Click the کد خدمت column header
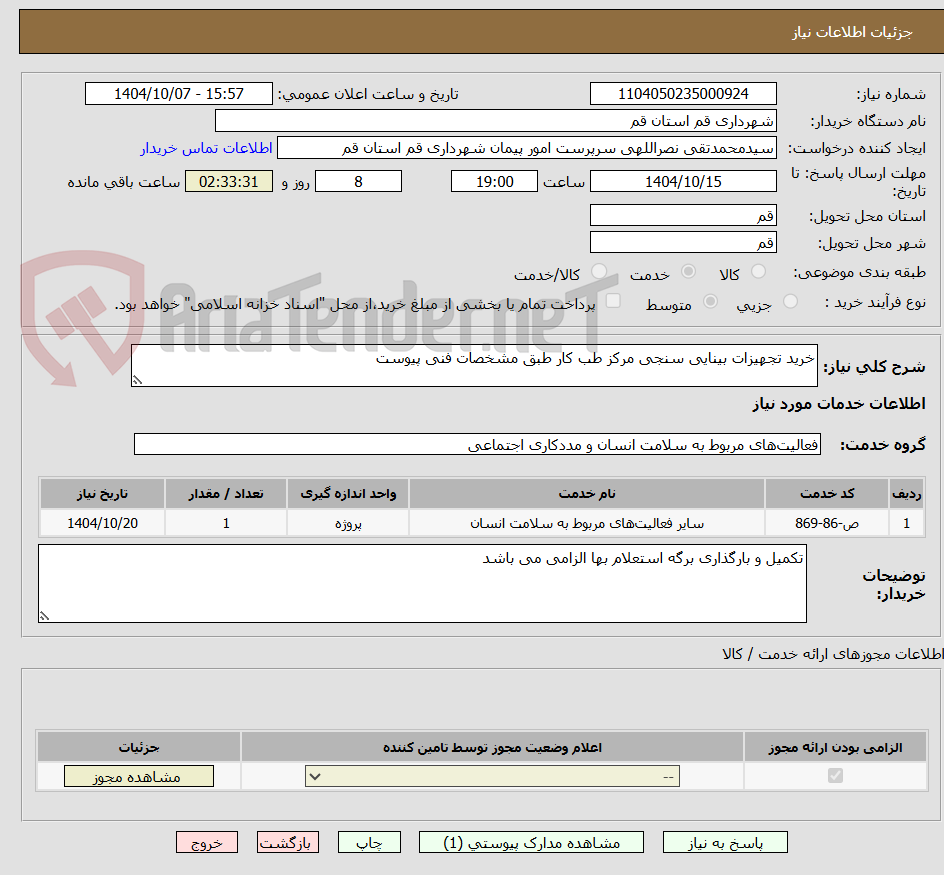 click(827, 494)
